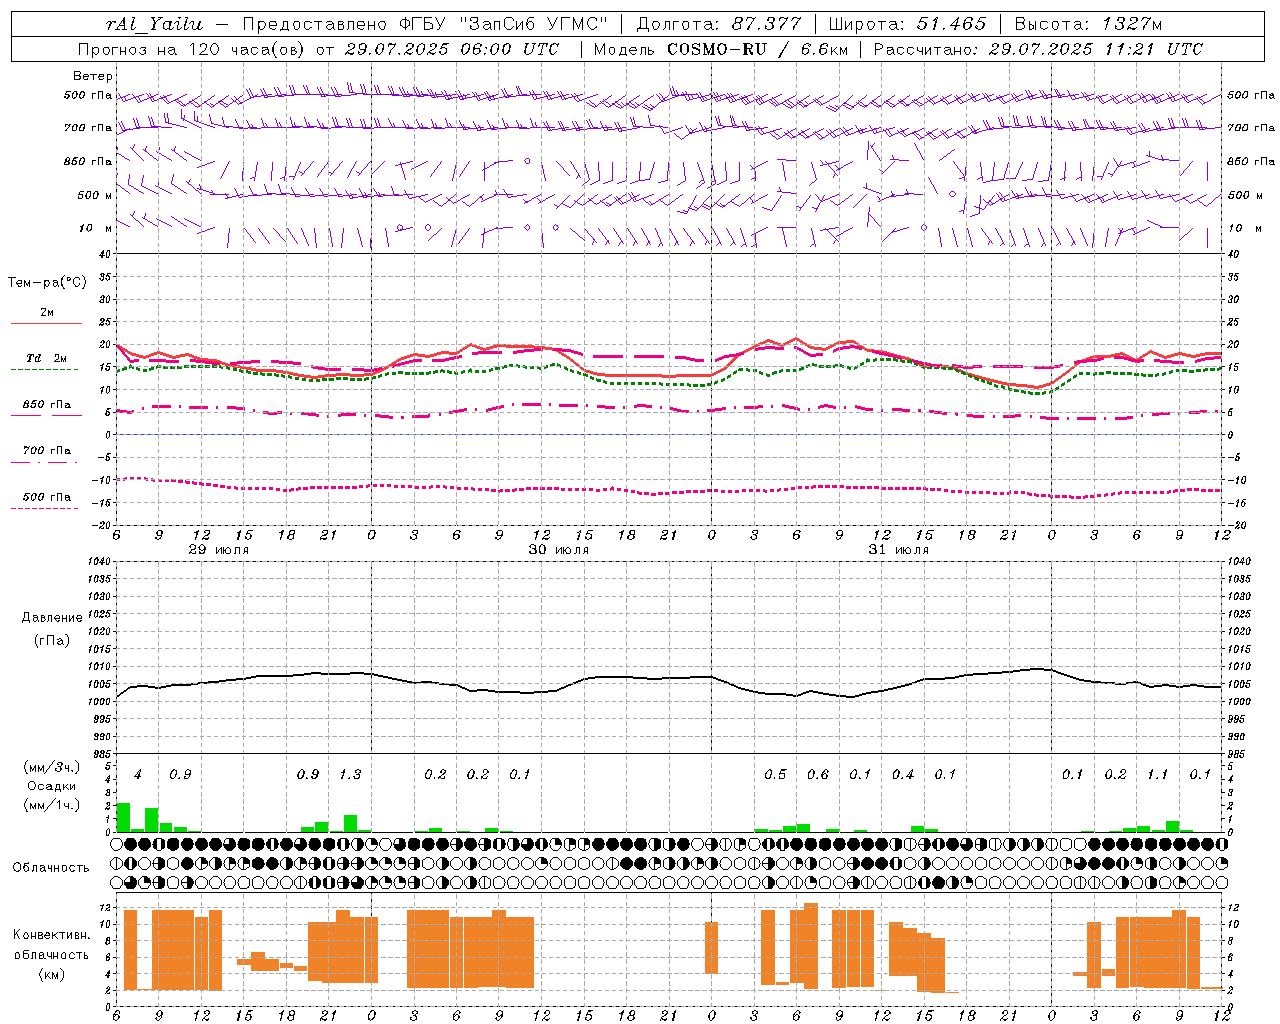Click the Тем-ра(°C) axis label

pos(47,283)
